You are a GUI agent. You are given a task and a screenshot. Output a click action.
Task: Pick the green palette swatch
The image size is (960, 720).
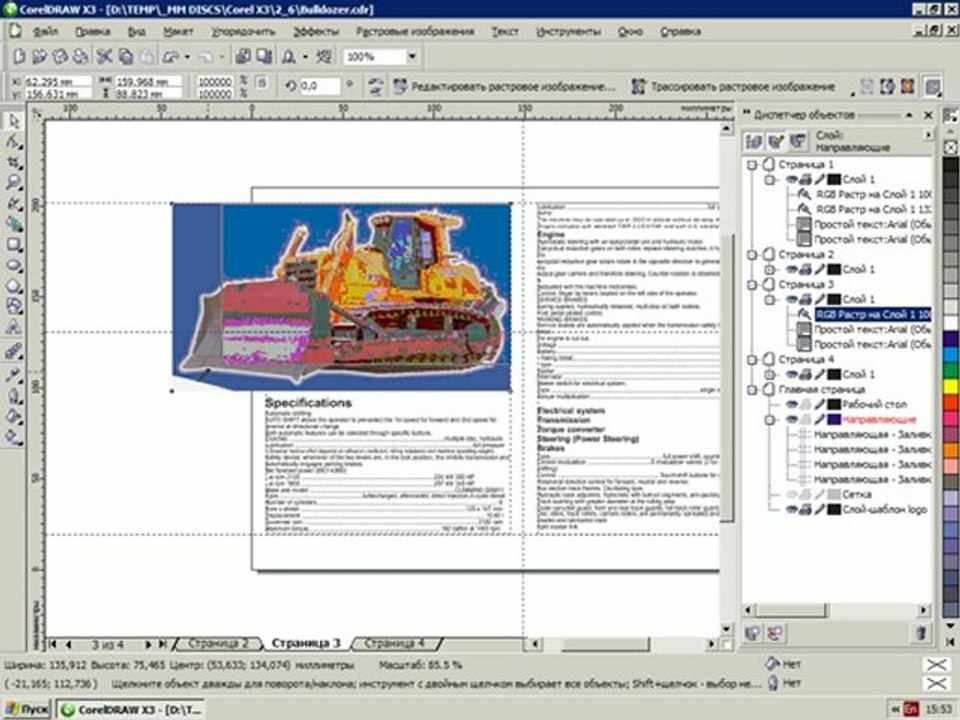click(951, 370)
